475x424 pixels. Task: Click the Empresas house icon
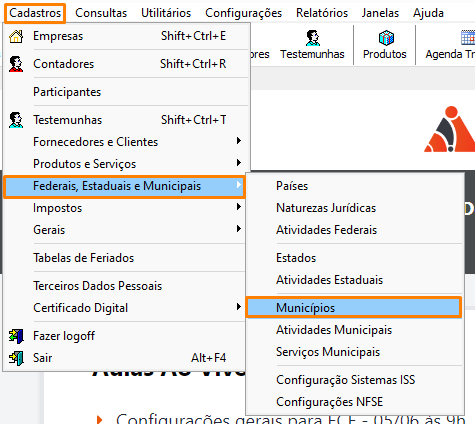[16, 36]
